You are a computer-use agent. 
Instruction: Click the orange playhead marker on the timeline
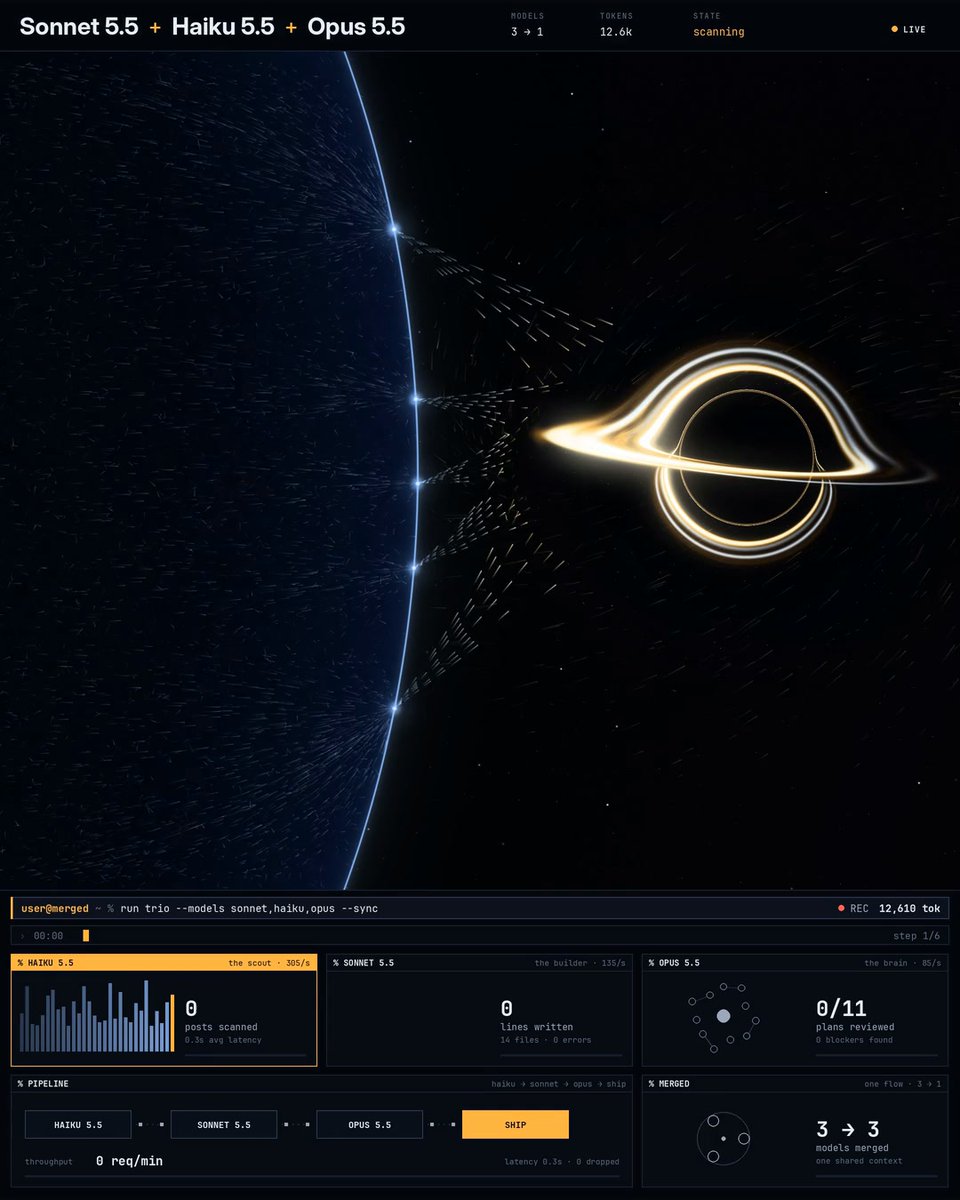(x=86, y=936)
